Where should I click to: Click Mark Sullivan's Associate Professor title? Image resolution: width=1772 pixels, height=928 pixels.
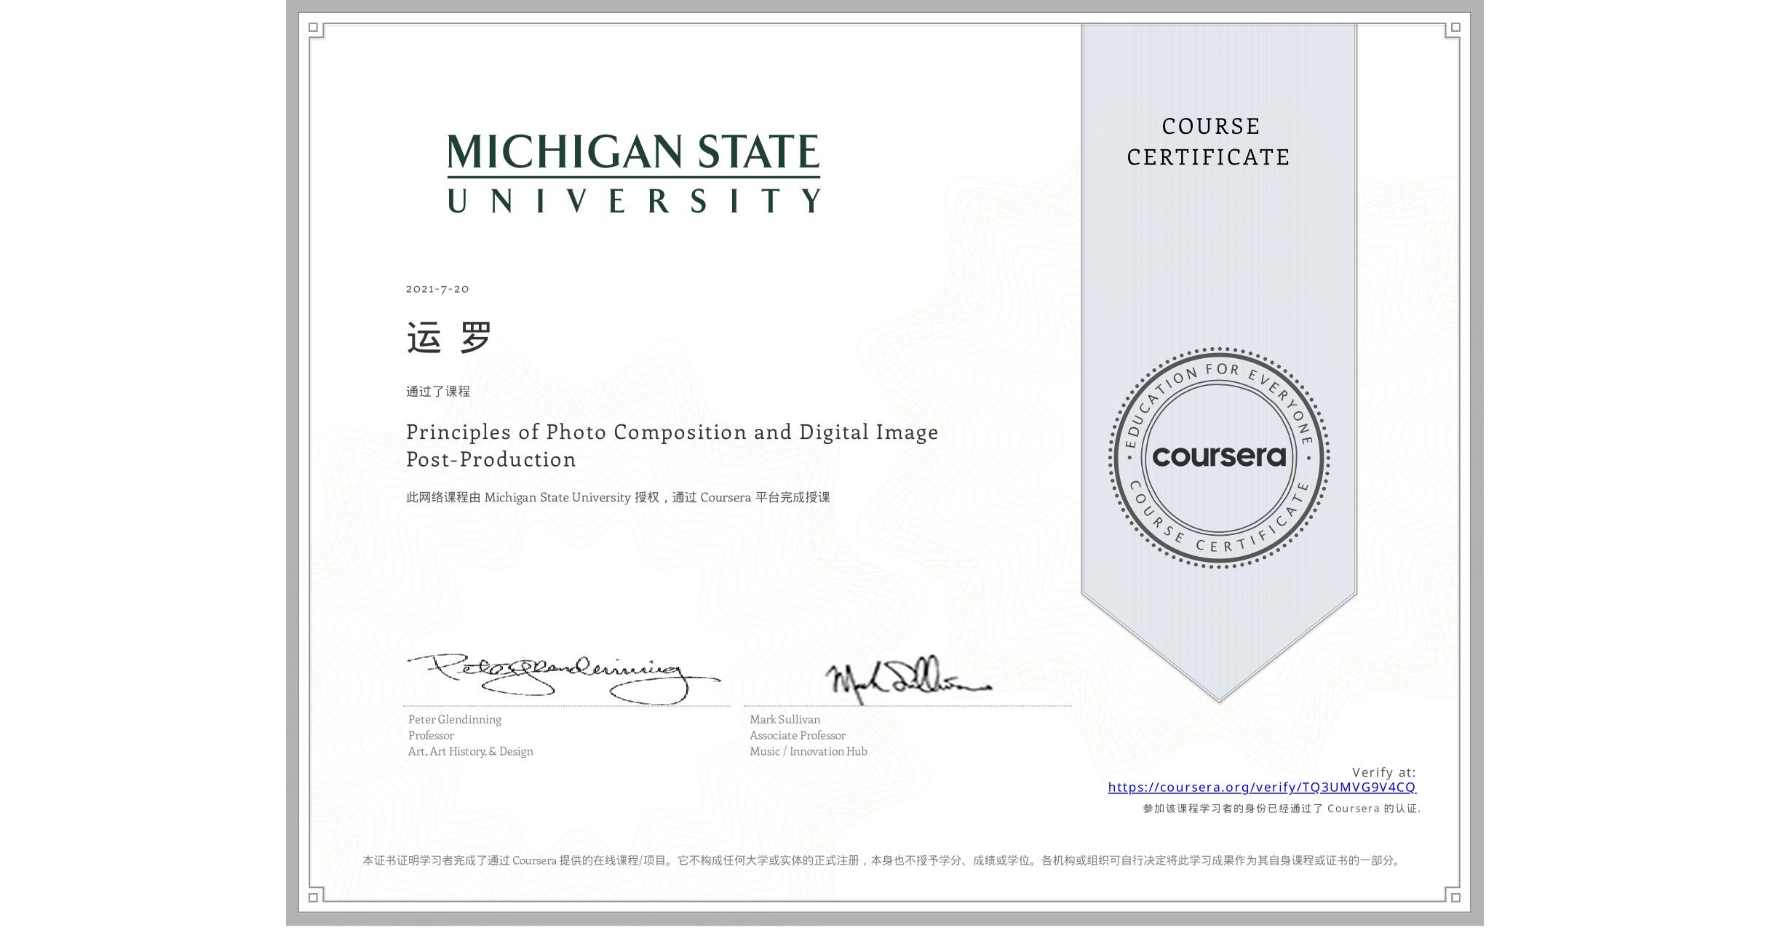coord(797,735)
